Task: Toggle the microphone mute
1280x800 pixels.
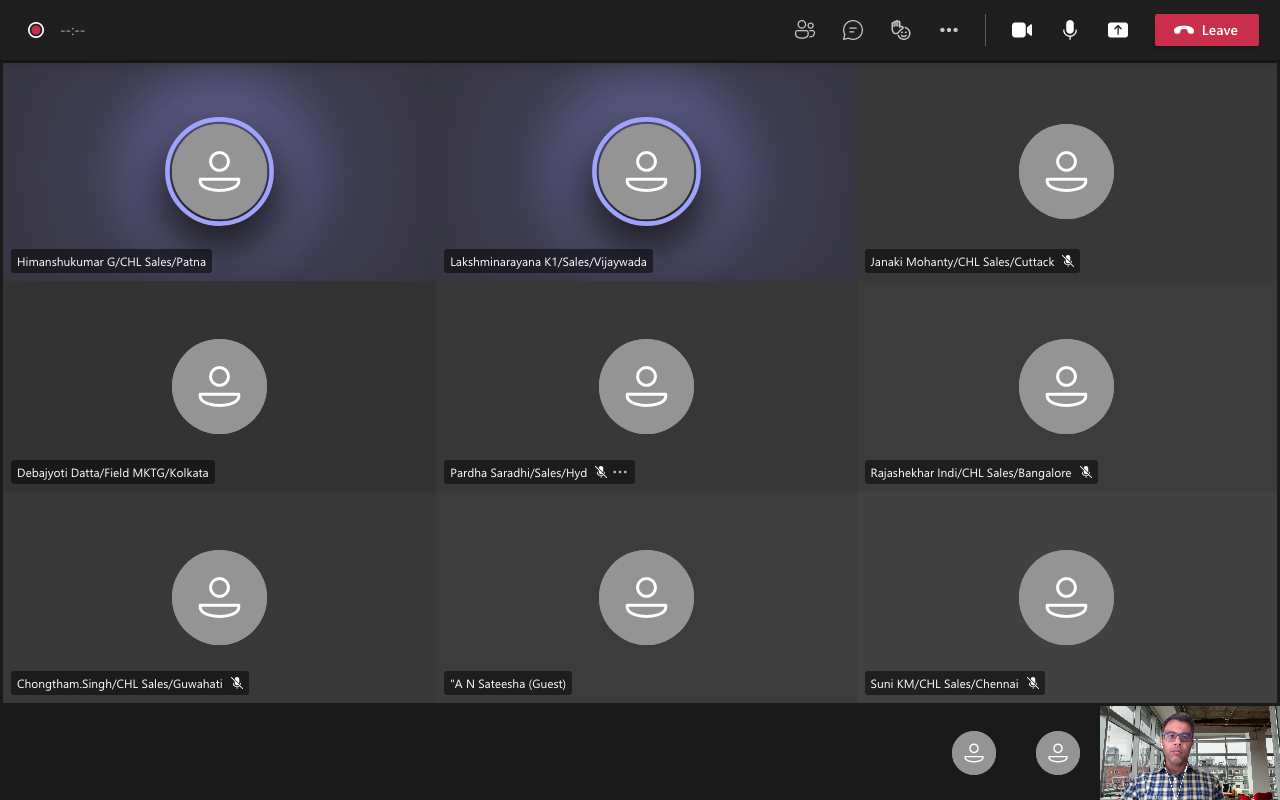Action: click(1070, 30)
